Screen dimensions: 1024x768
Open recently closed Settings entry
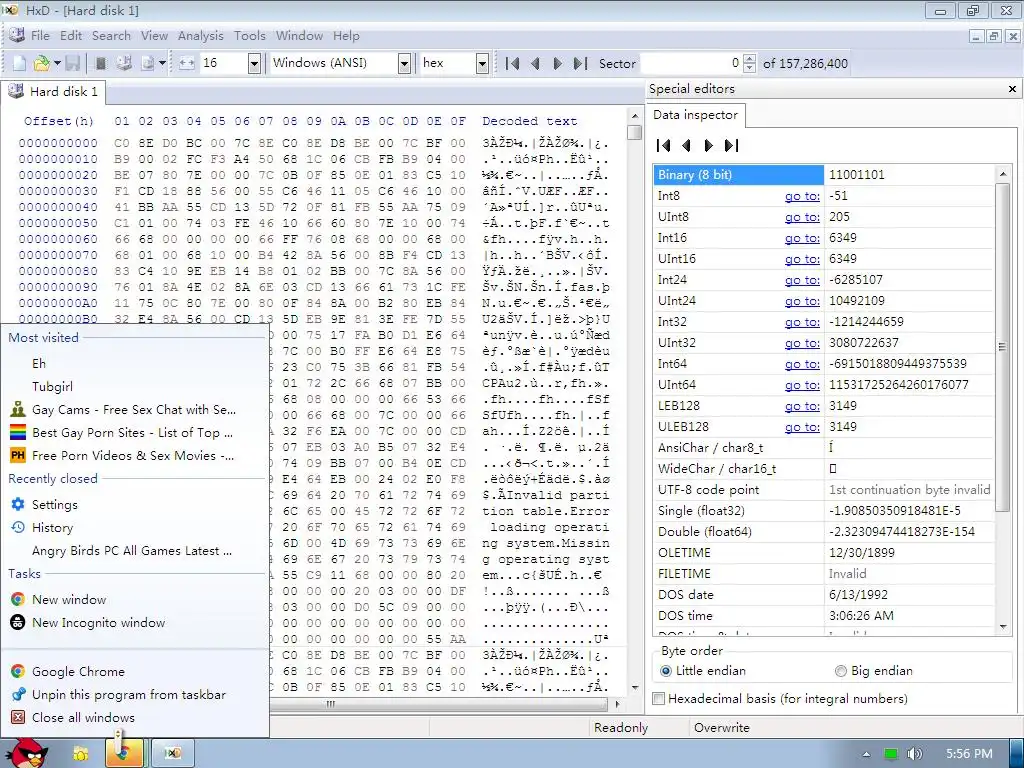pos(136,504)
